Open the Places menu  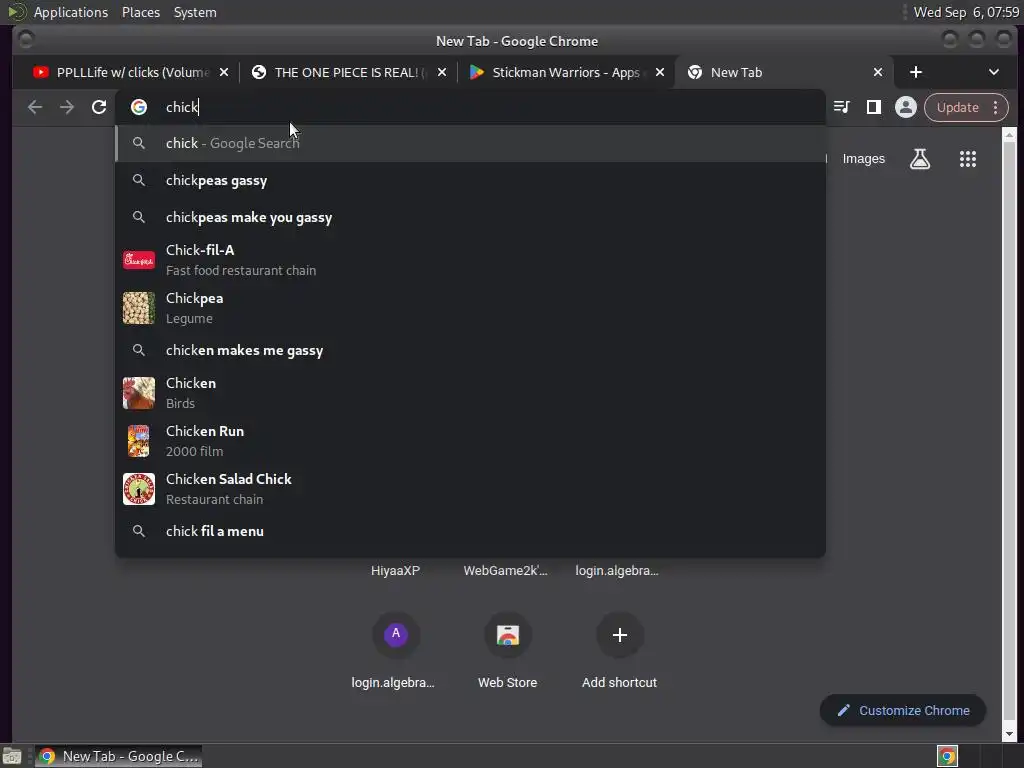click(141, 12)
